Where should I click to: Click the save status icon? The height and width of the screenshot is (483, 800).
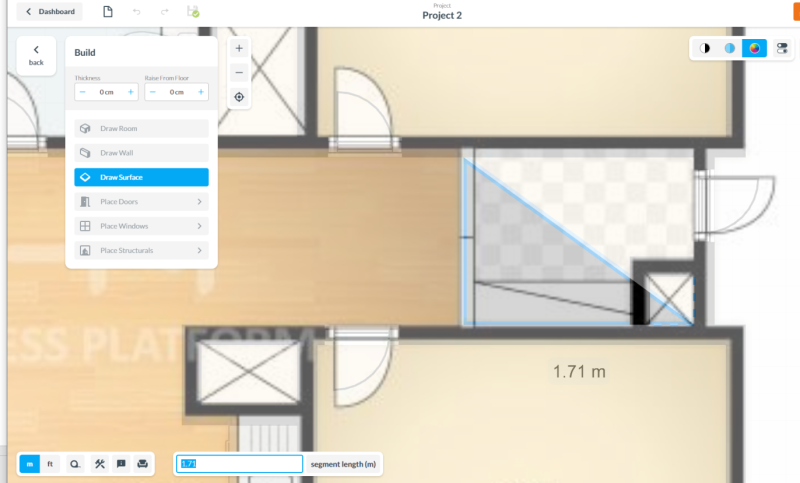pos(193,11)
